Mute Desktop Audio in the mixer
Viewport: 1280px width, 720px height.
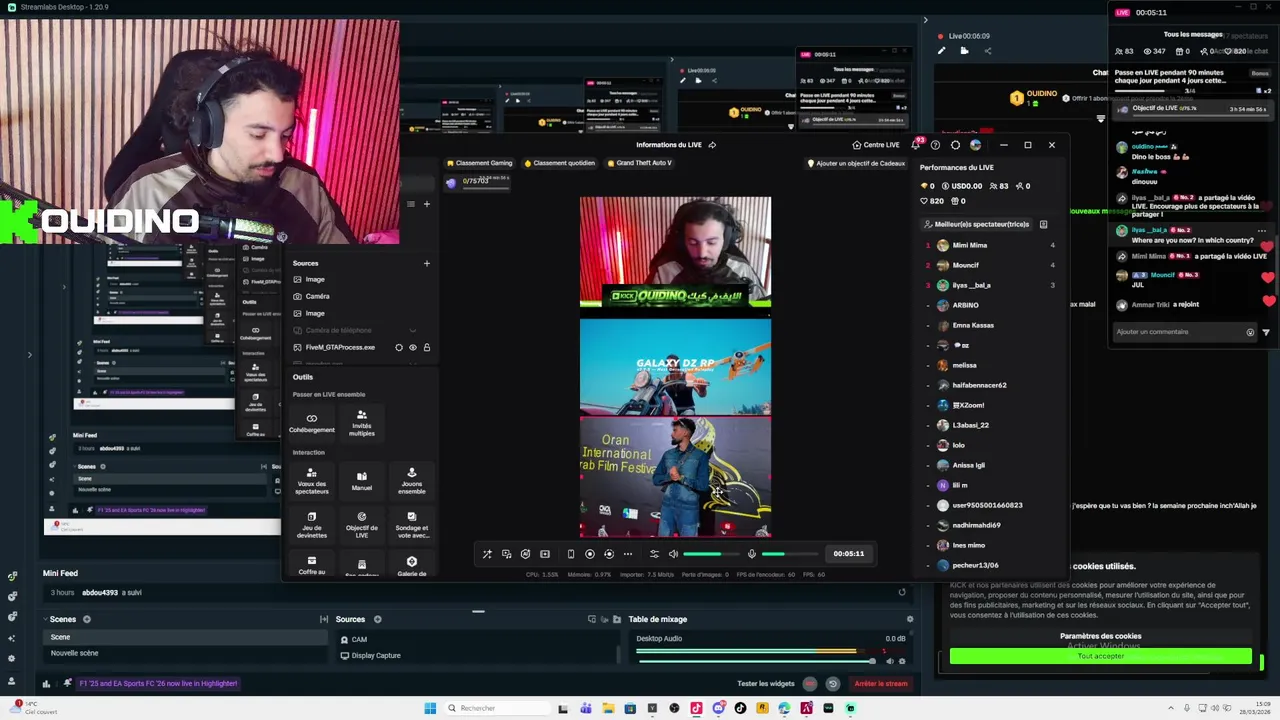point(889,661)
